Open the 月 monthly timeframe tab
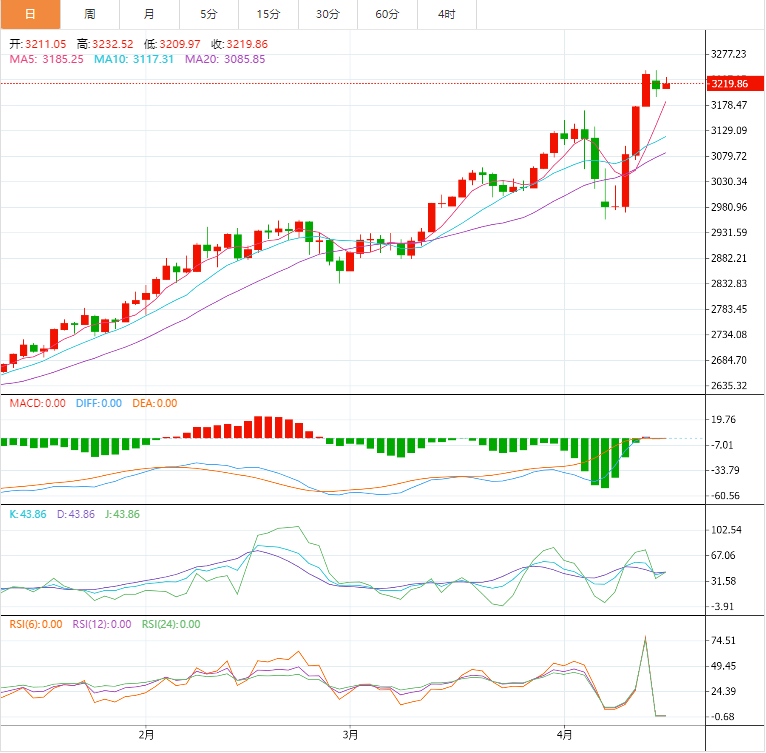 click(149, 14)
